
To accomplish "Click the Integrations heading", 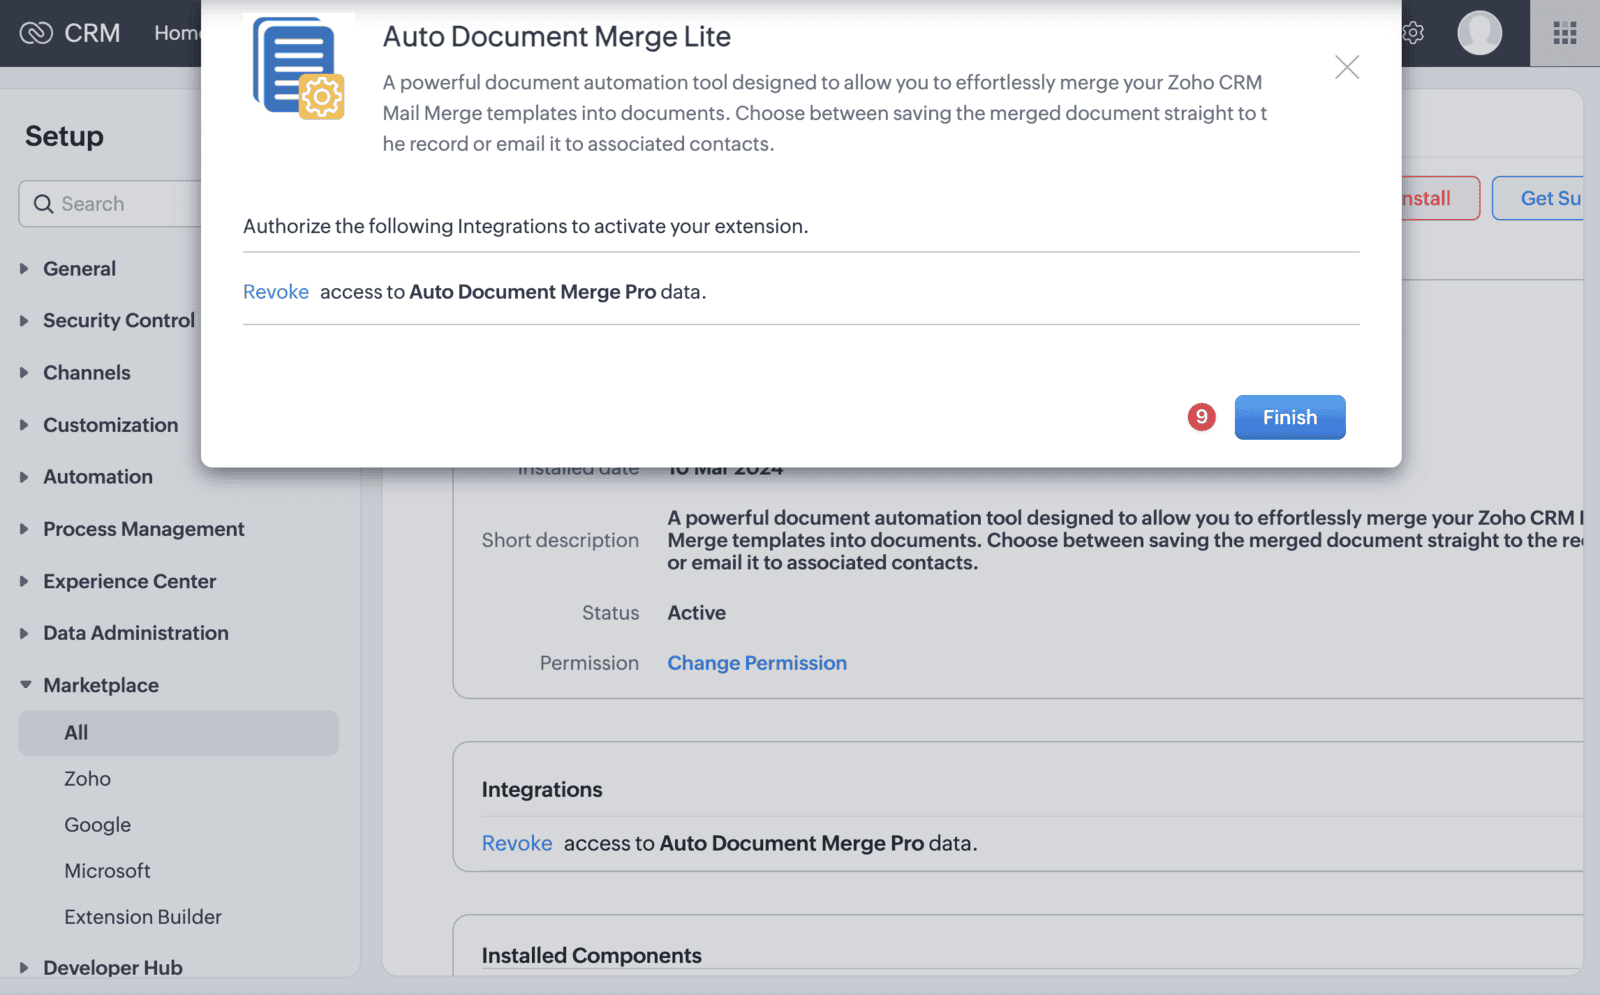I will tap(542, 789).
